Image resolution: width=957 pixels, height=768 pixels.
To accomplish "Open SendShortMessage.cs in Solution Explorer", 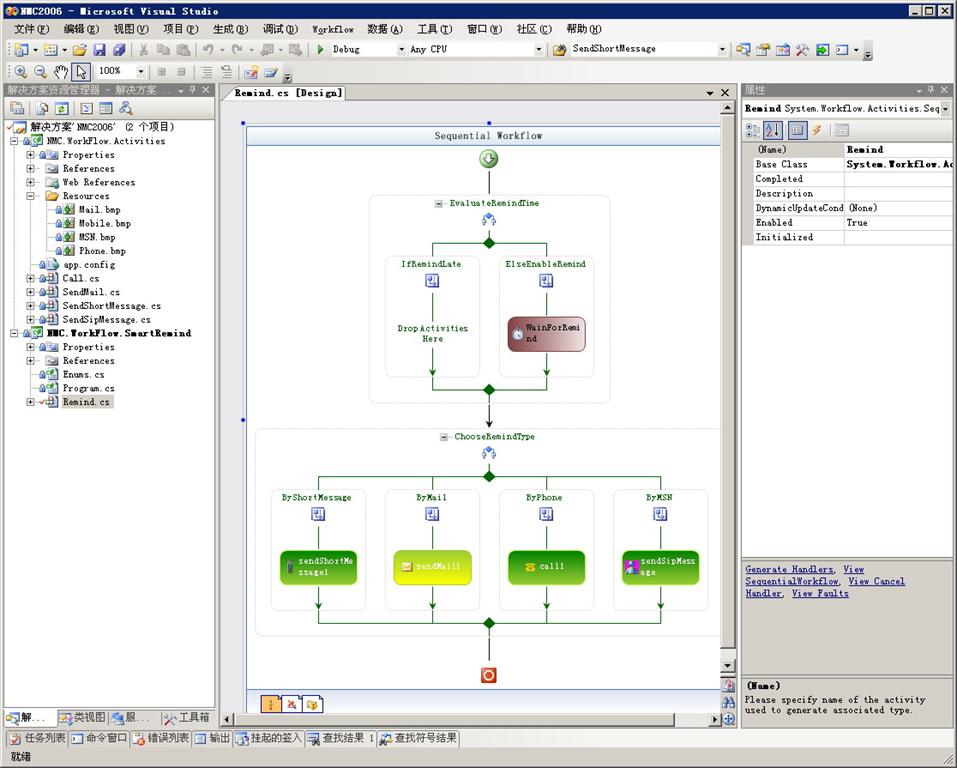I will coord(112,306).
